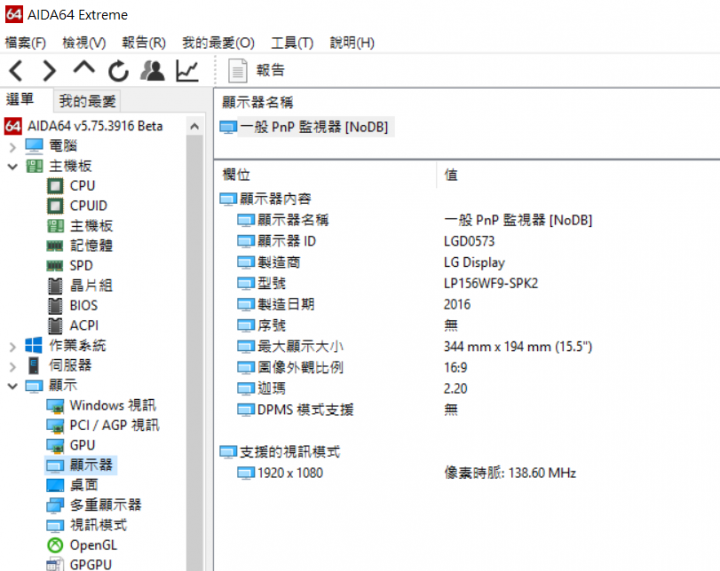
Task: Switch to the 我的最愛 tab in sidebar
Action: tap(87, 101)
